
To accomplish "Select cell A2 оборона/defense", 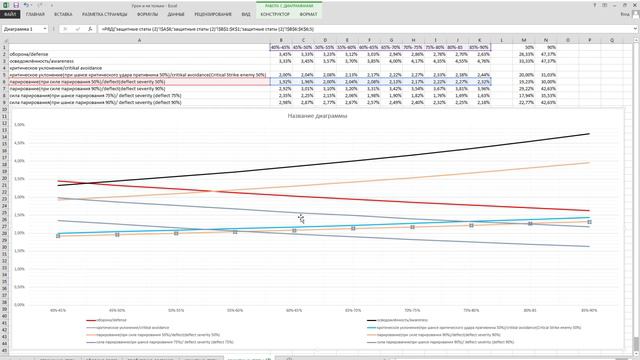I will pyautogui.click(x=139, y=54).
